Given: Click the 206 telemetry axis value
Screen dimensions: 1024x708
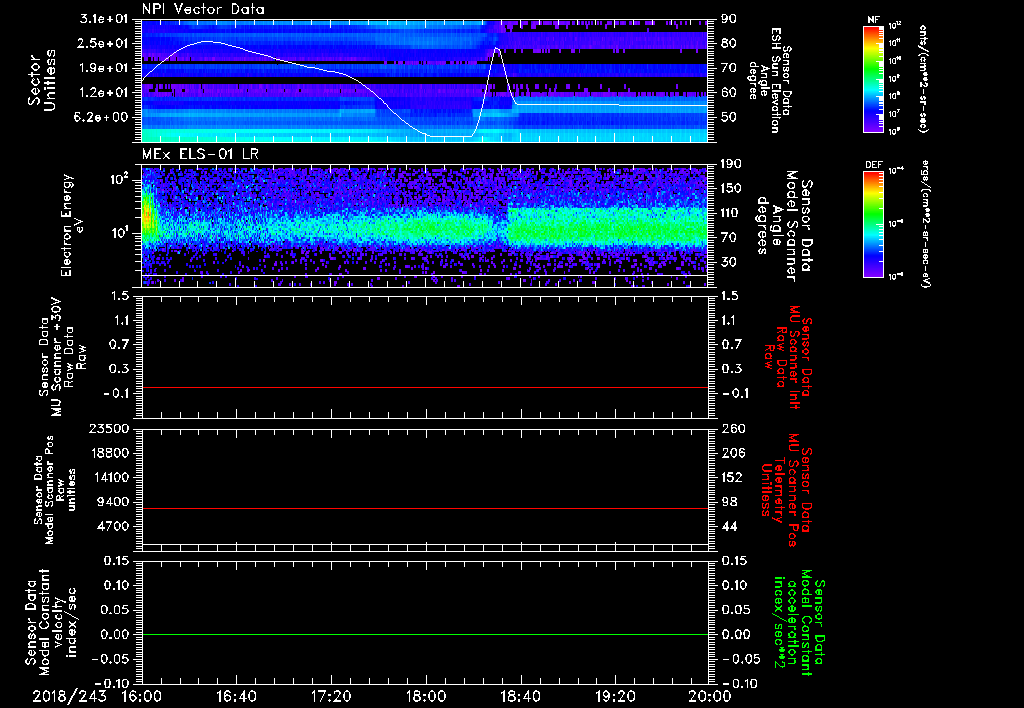Looking at the screenshot, I should [733, 453].
